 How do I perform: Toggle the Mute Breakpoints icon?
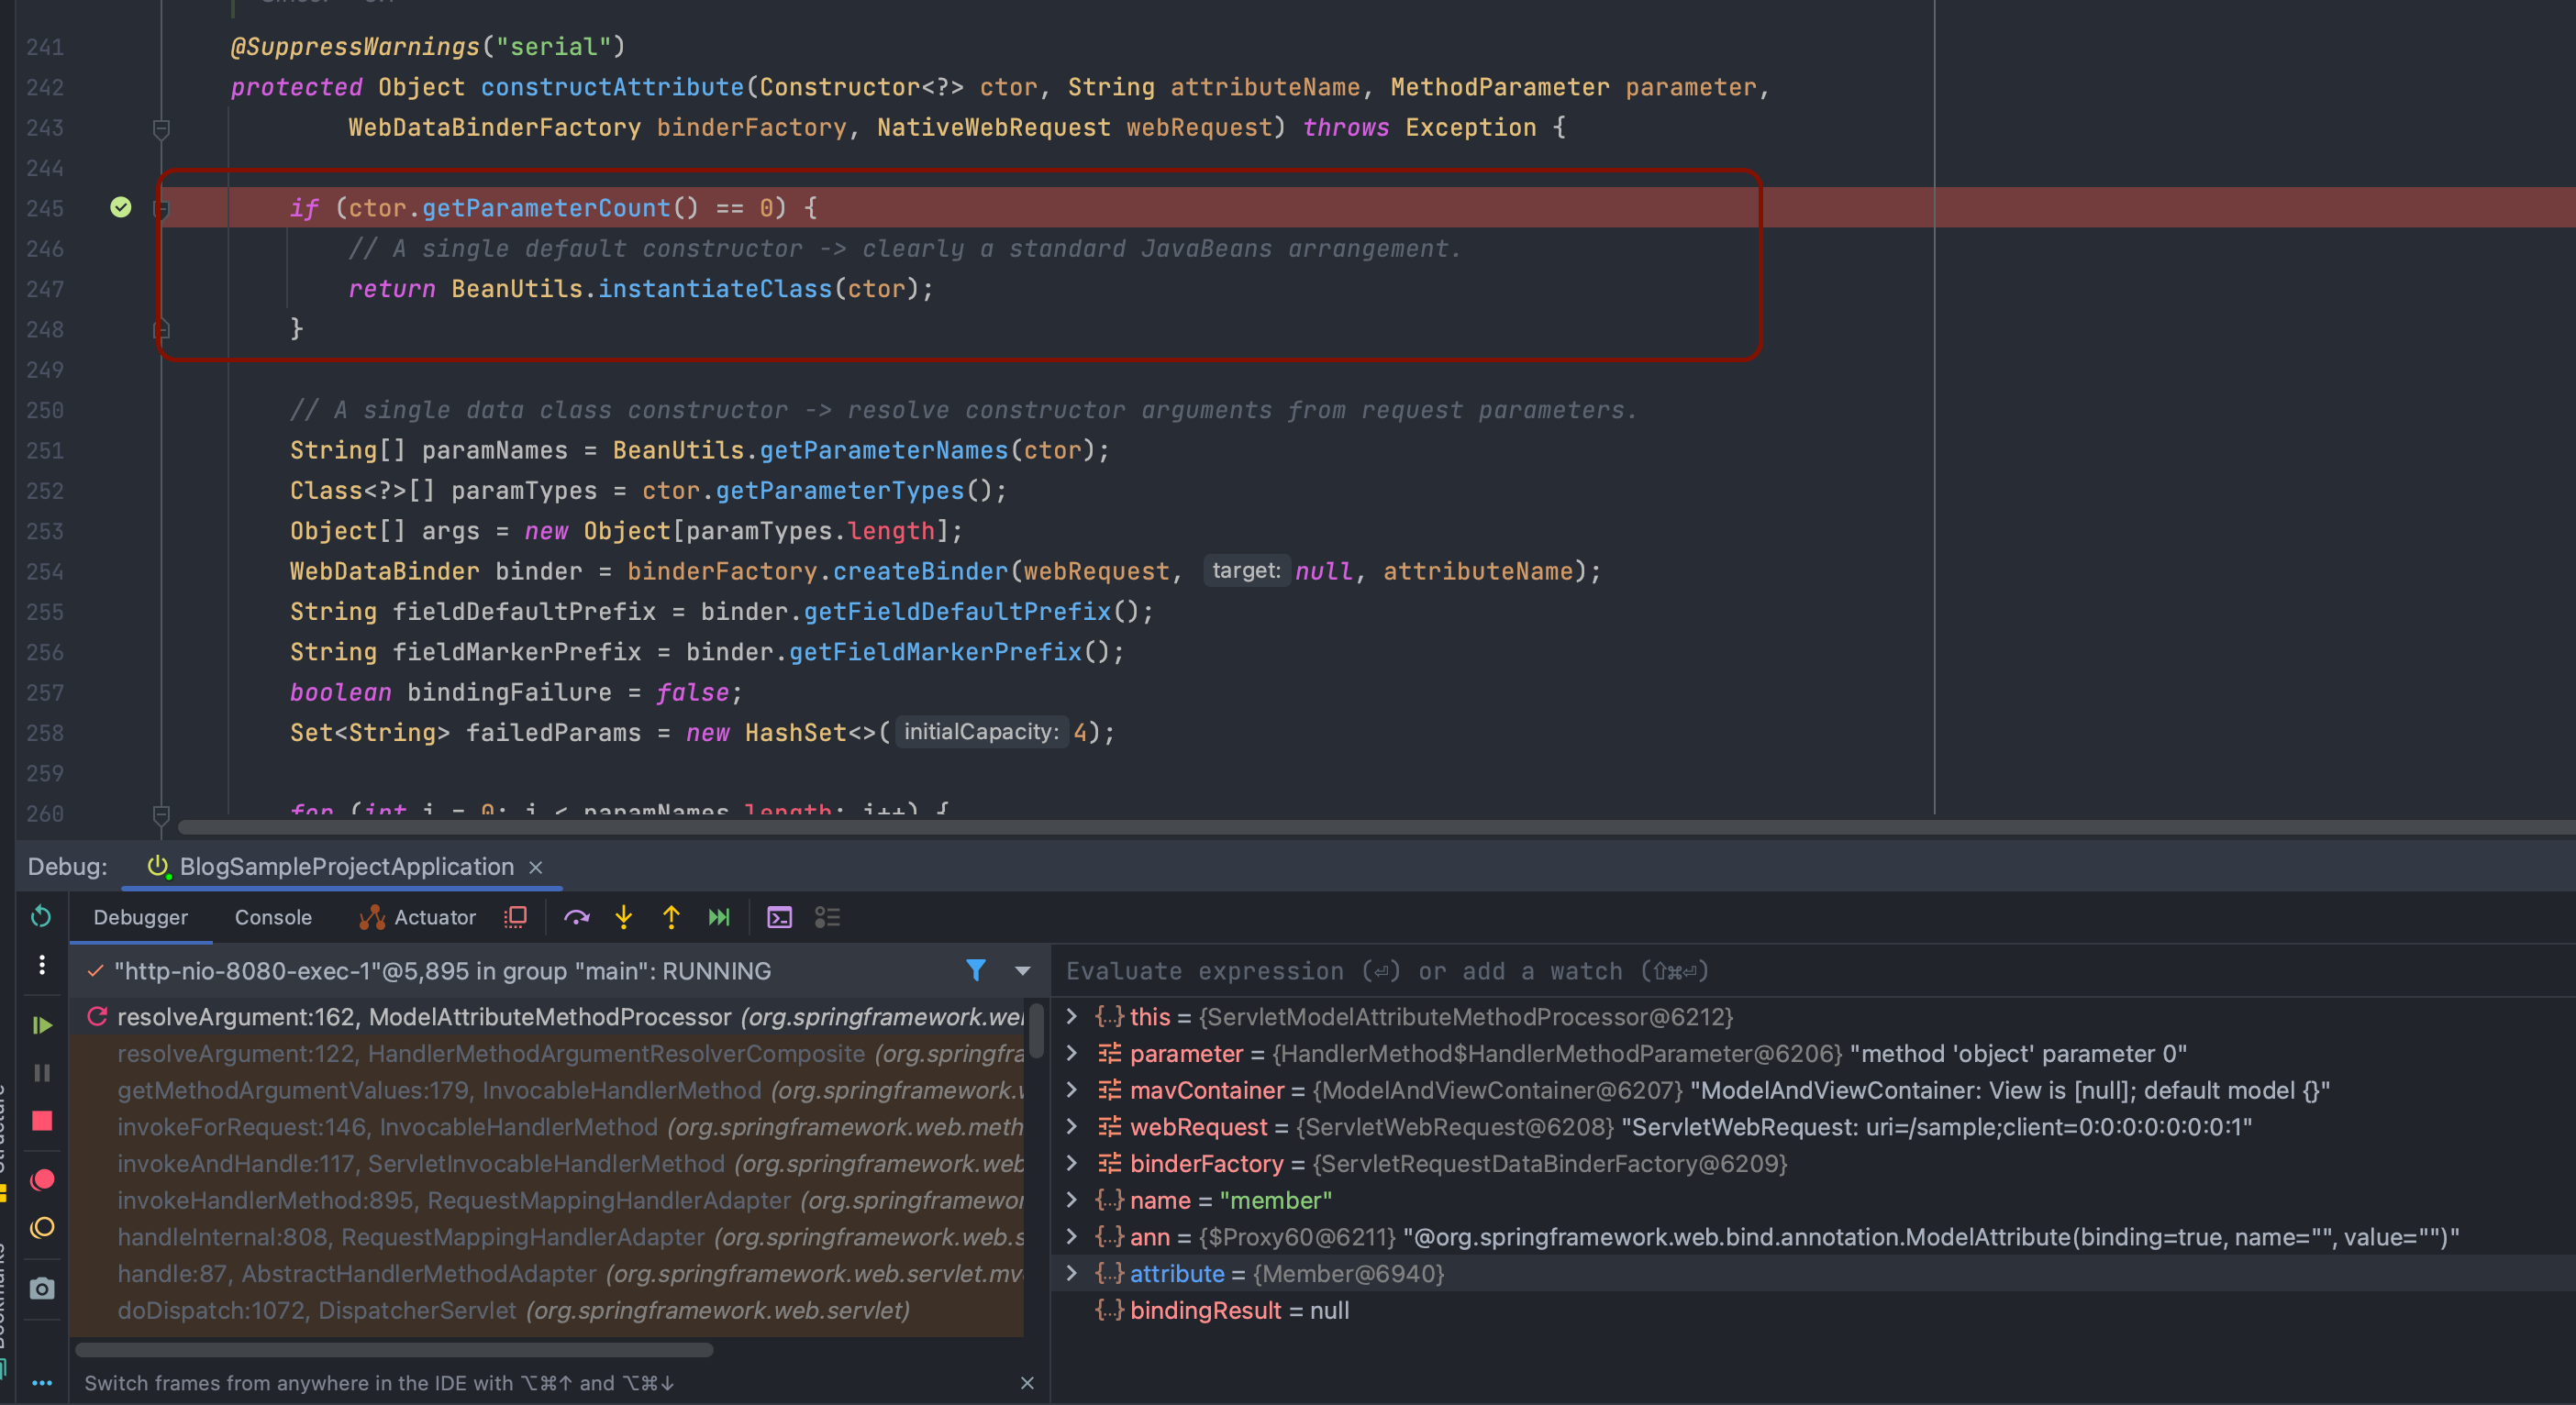point(42,1228)
